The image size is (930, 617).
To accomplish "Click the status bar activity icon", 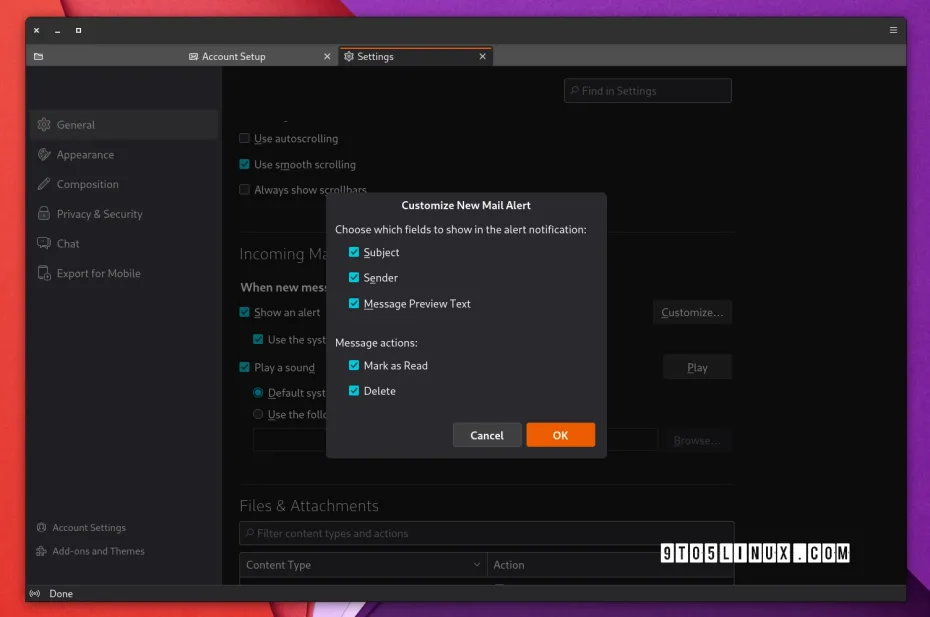I will 35,593.
